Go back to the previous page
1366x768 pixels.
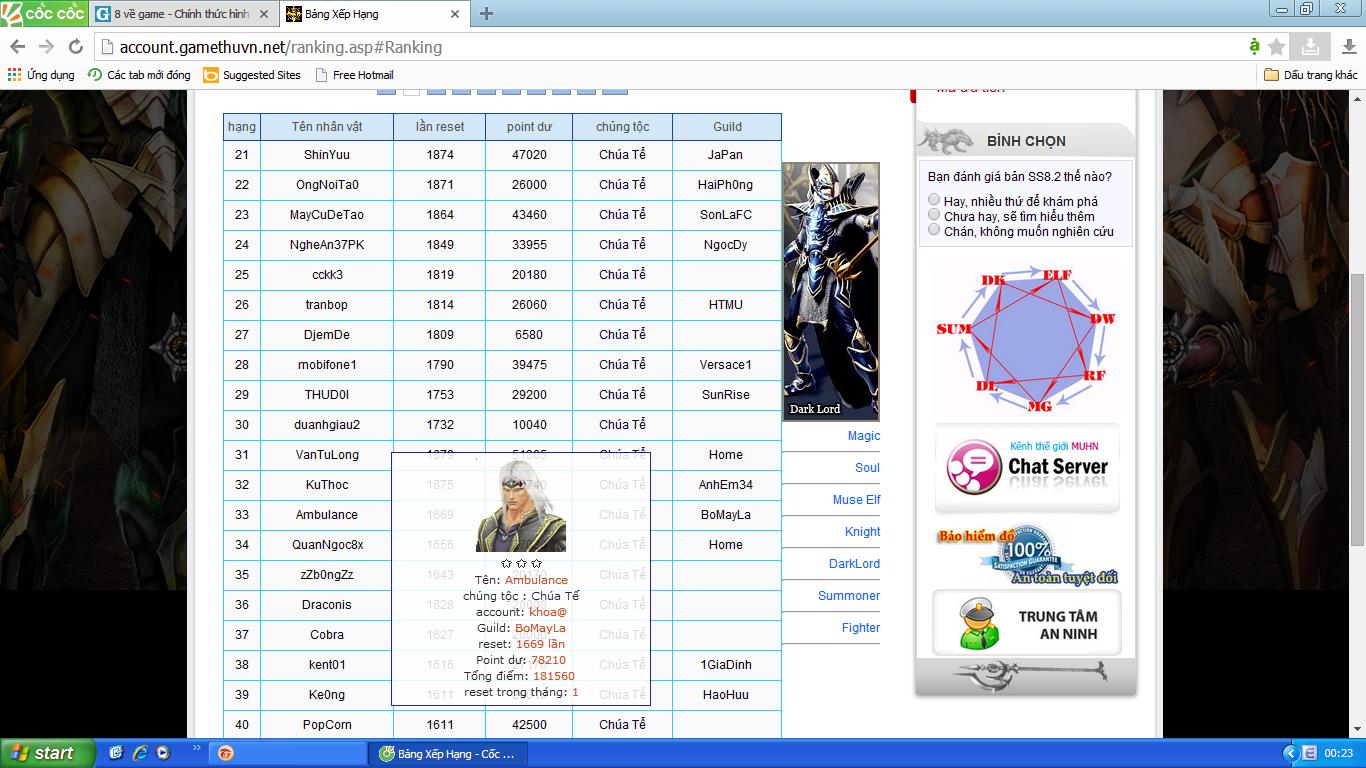click(18, 47)
